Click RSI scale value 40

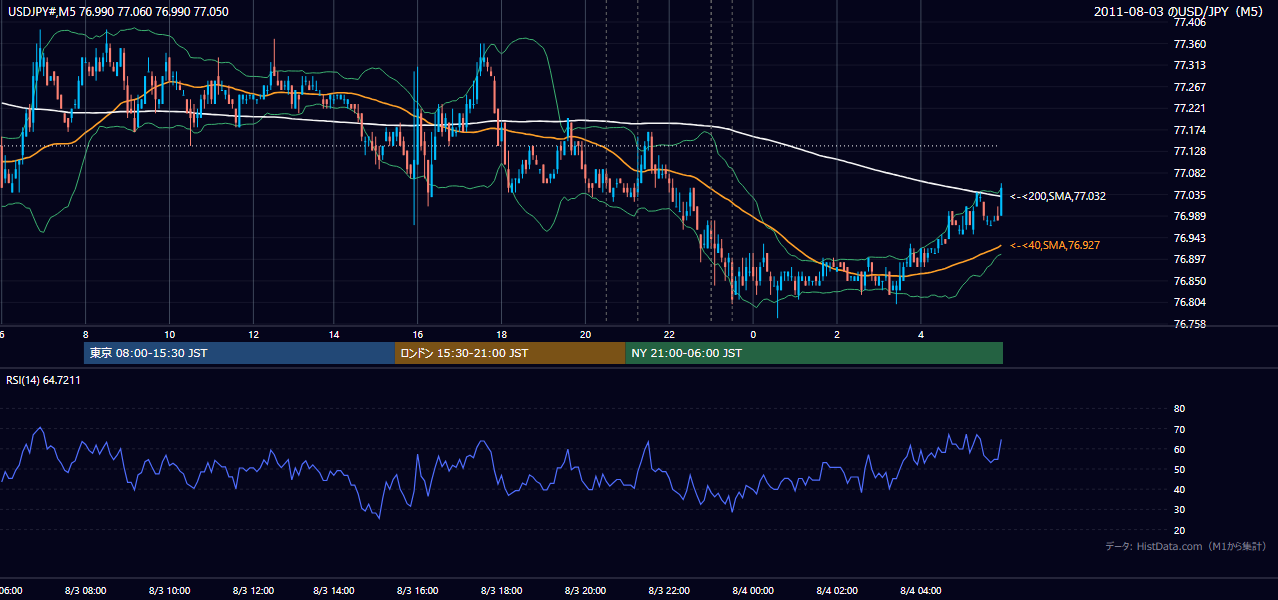pyautogui.click(x=1179, y=490)
